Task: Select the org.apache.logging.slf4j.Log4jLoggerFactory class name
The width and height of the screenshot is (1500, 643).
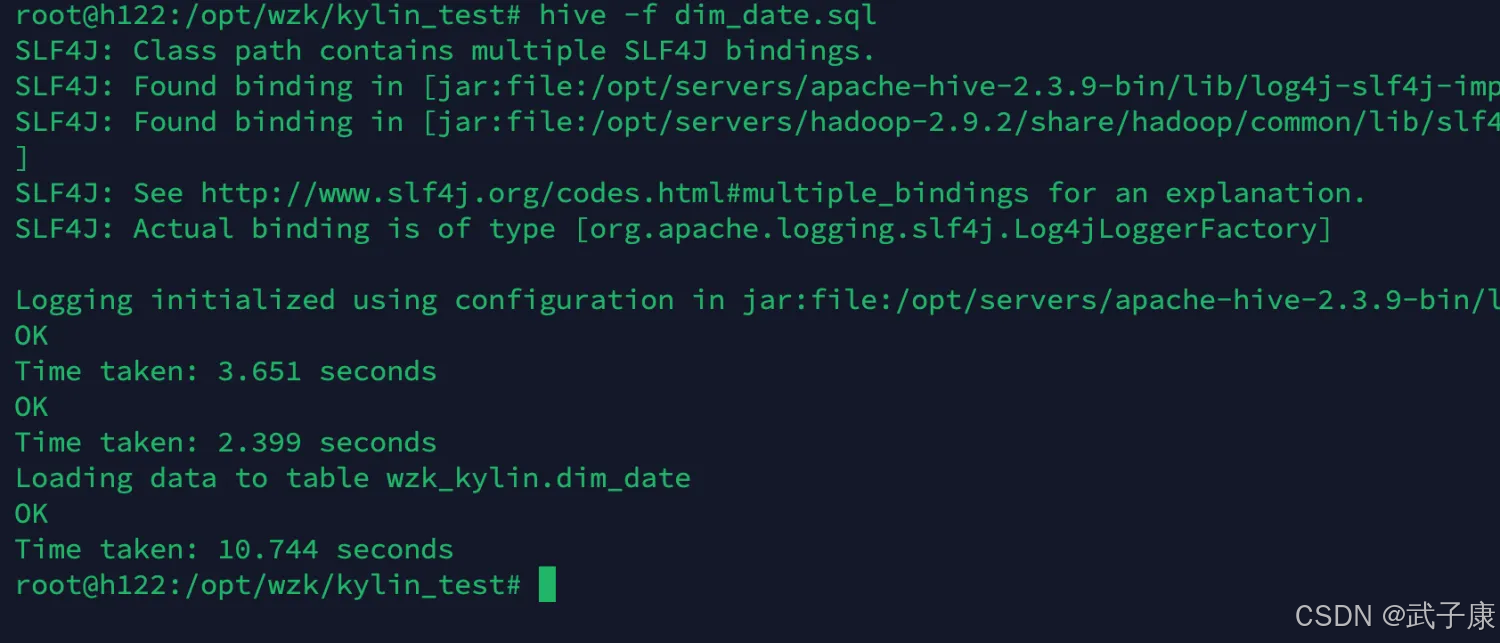Action: click(952, 229)
